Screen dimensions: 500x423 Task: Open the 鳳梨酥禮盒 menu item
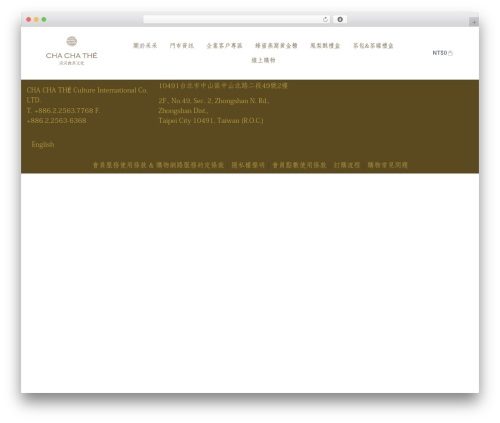(325, 46)
